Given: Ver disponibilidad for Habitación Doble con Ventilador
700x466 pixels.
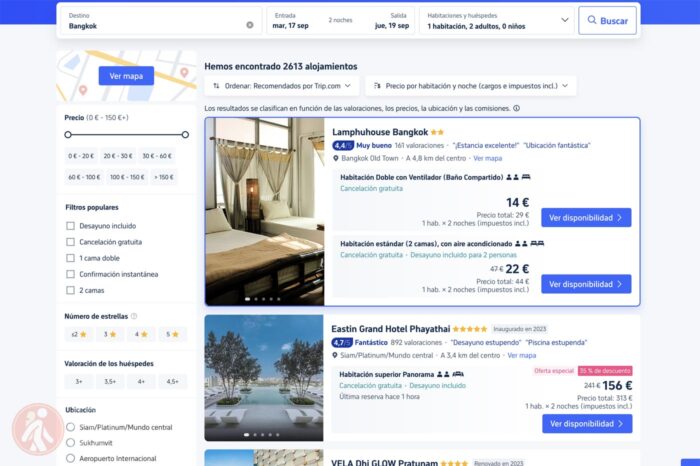Looking at the screenshot, I should (586, 218).
